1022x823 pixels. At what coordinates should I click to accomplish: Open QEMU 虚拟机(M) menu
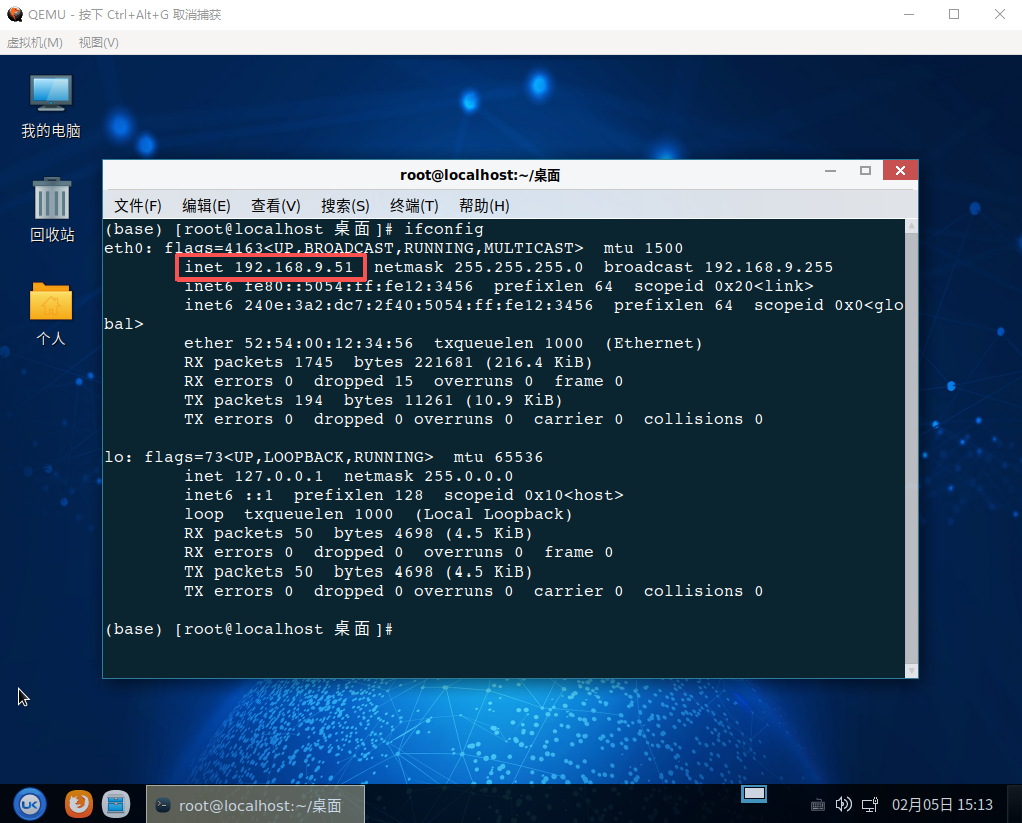pyautogui.click(x=35, y=42)
